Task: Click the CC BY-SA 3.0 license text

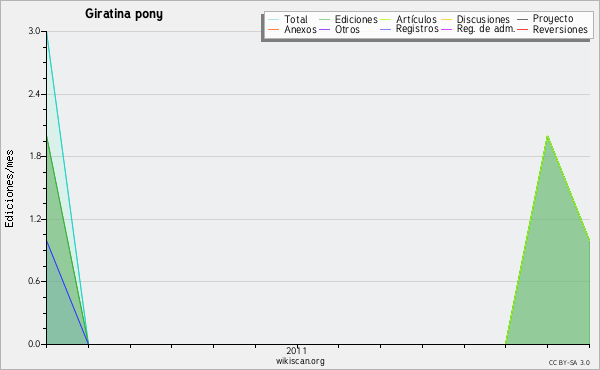Action: point(569,363)
